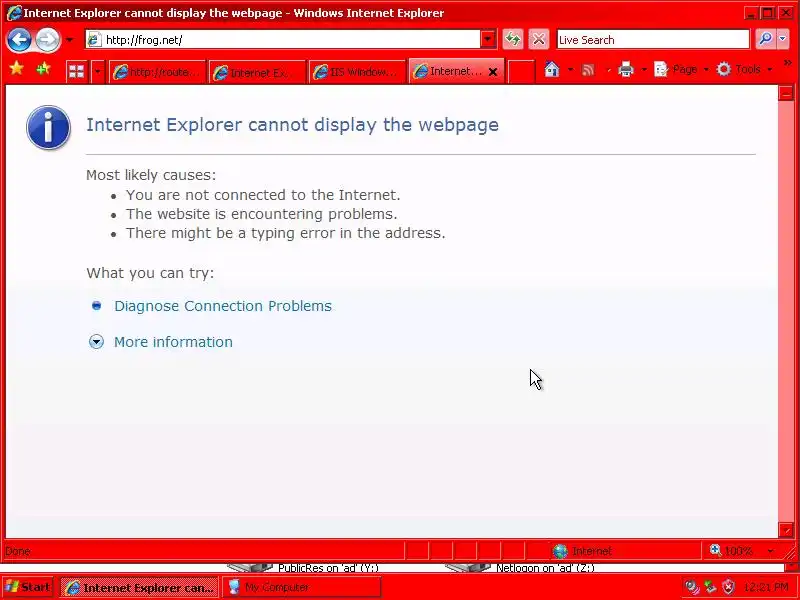
Task: Click the Internet Explorer title bar icon
Action: click(14, 13)
